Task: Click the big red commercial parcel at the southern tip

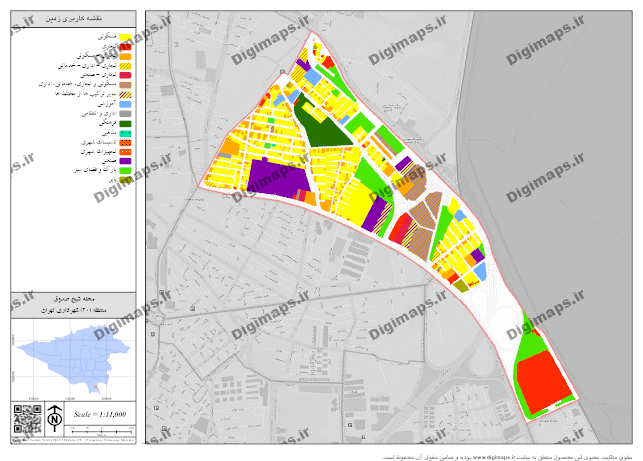Action: coord(543,383)
